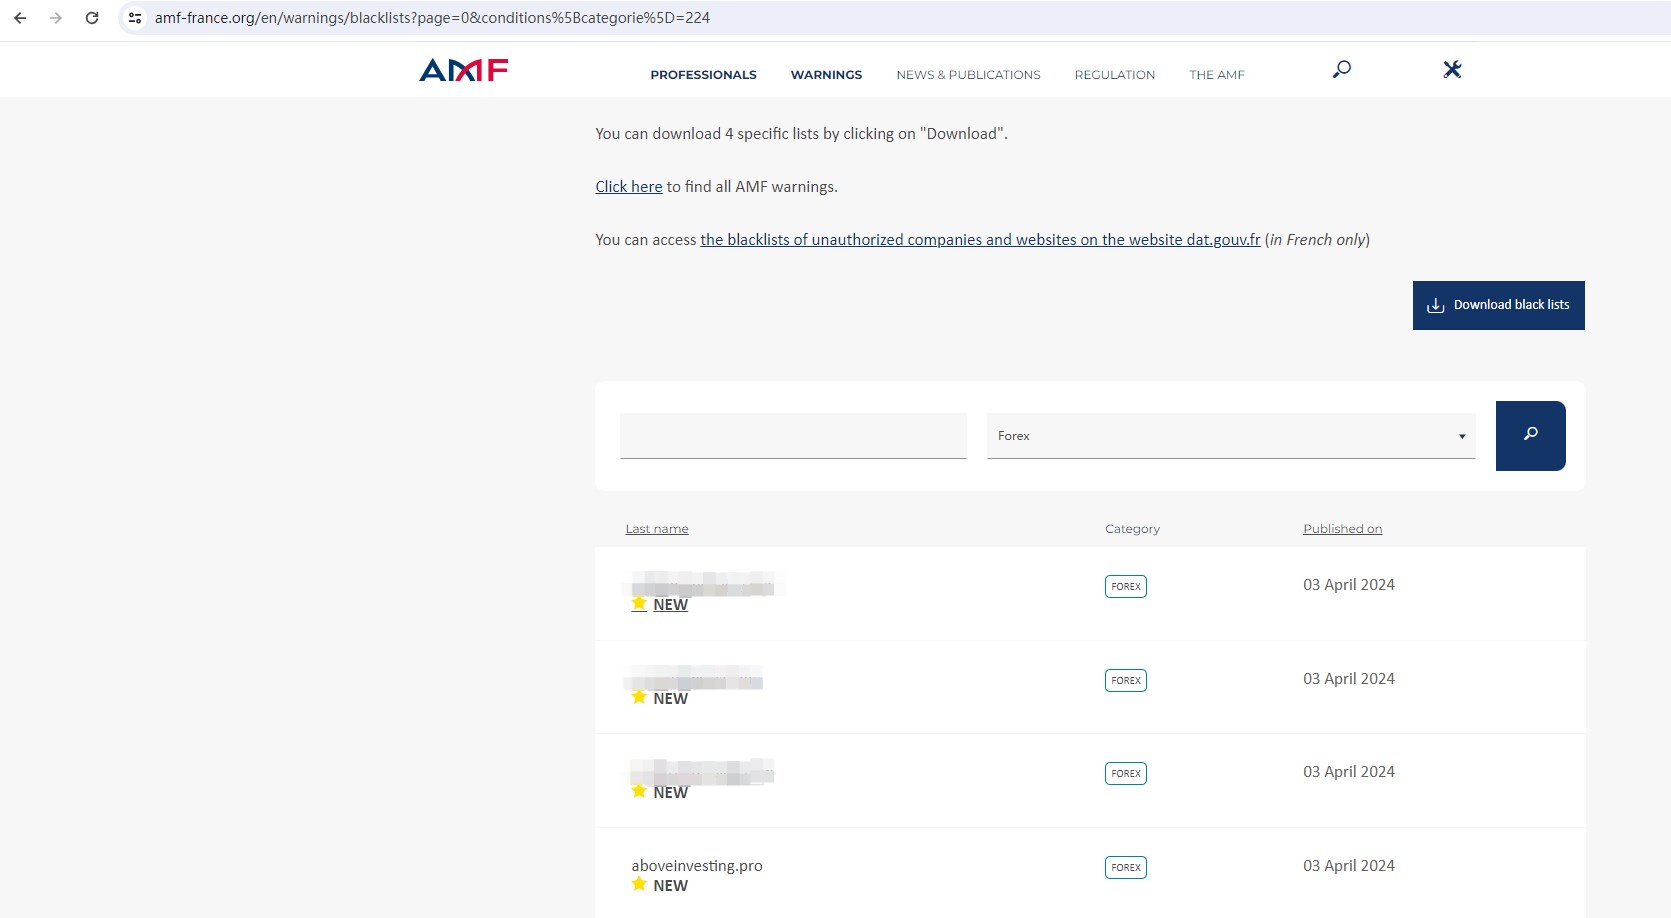The width and height of the screenshot is (1671, 918).
Task: Click the name search text field
Action: [793, 436]
